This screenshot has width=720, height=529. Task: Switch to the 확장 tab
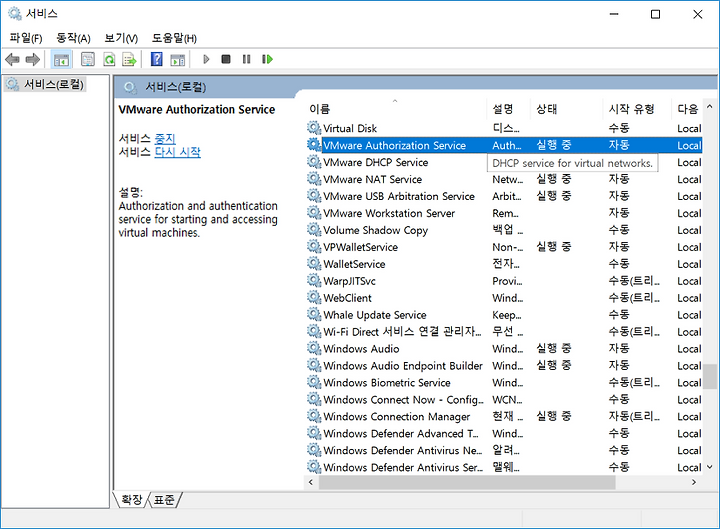point(132,500)
